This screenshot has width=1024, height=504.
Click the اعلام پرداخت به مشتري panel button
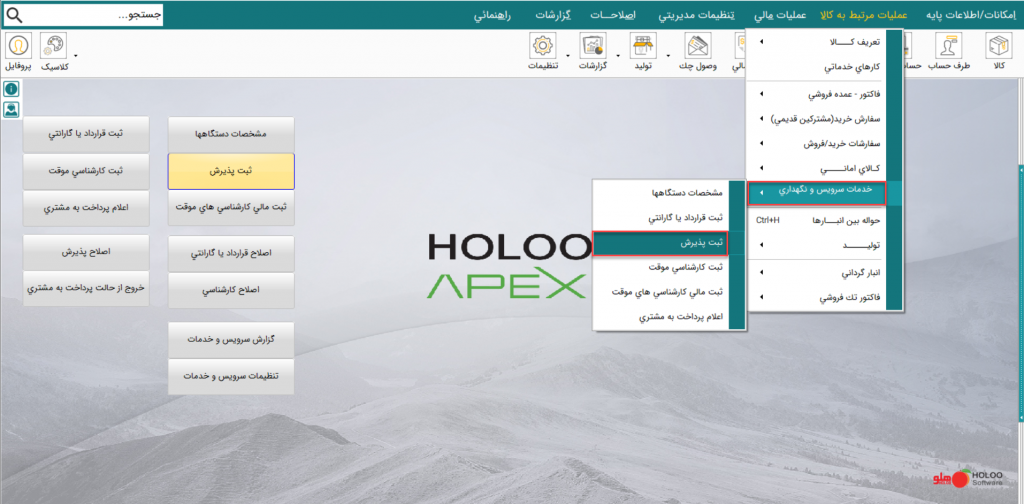coord(86,208)
